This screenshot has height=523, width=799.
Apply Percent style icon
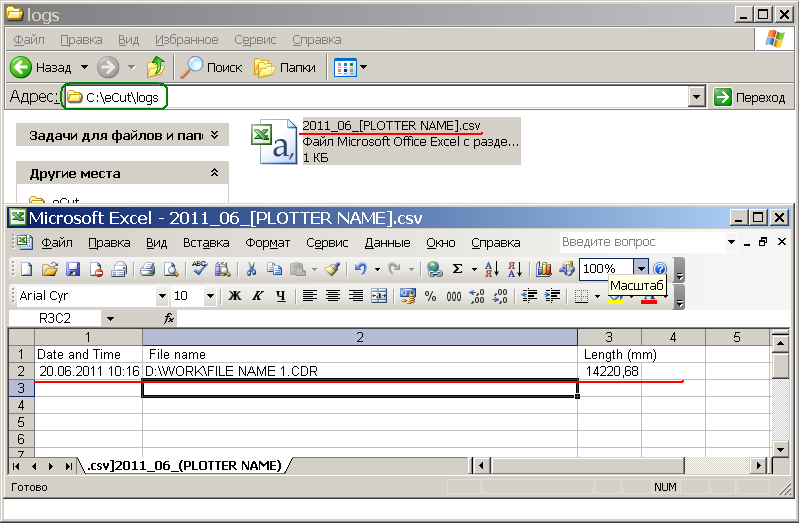(x=431, y=296)
